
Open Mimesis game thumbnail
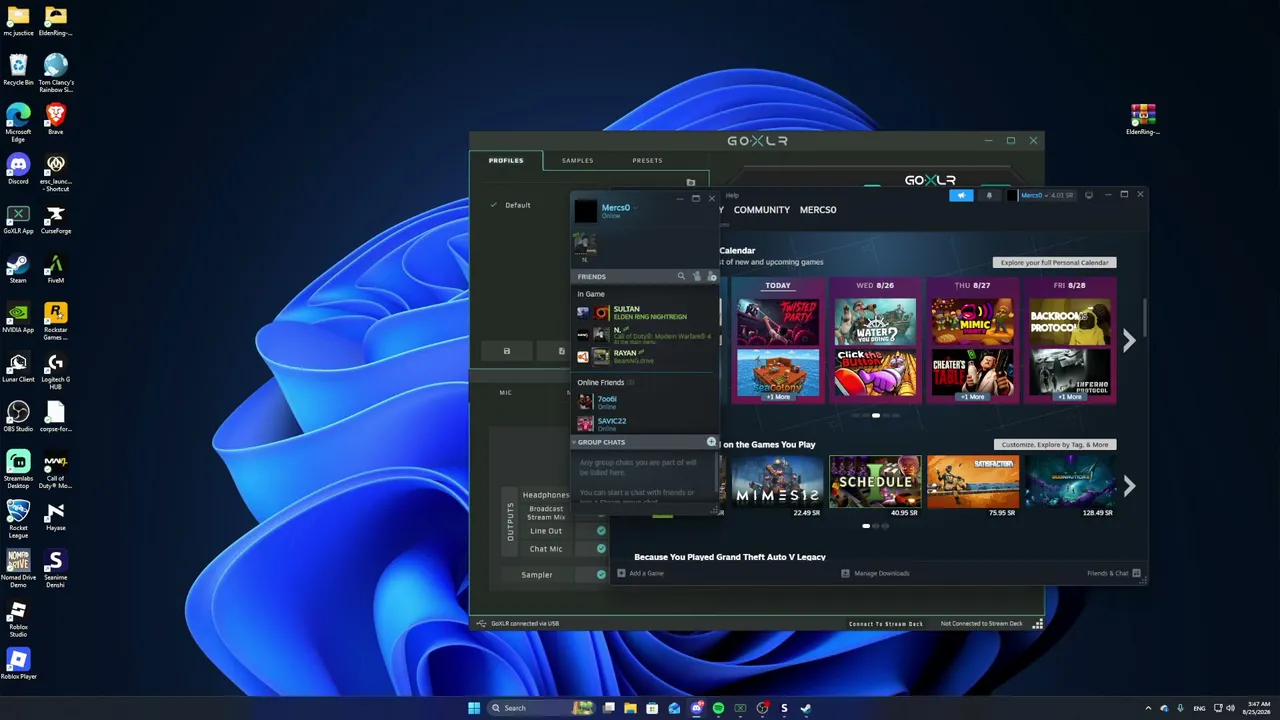(x=776, y=482)
